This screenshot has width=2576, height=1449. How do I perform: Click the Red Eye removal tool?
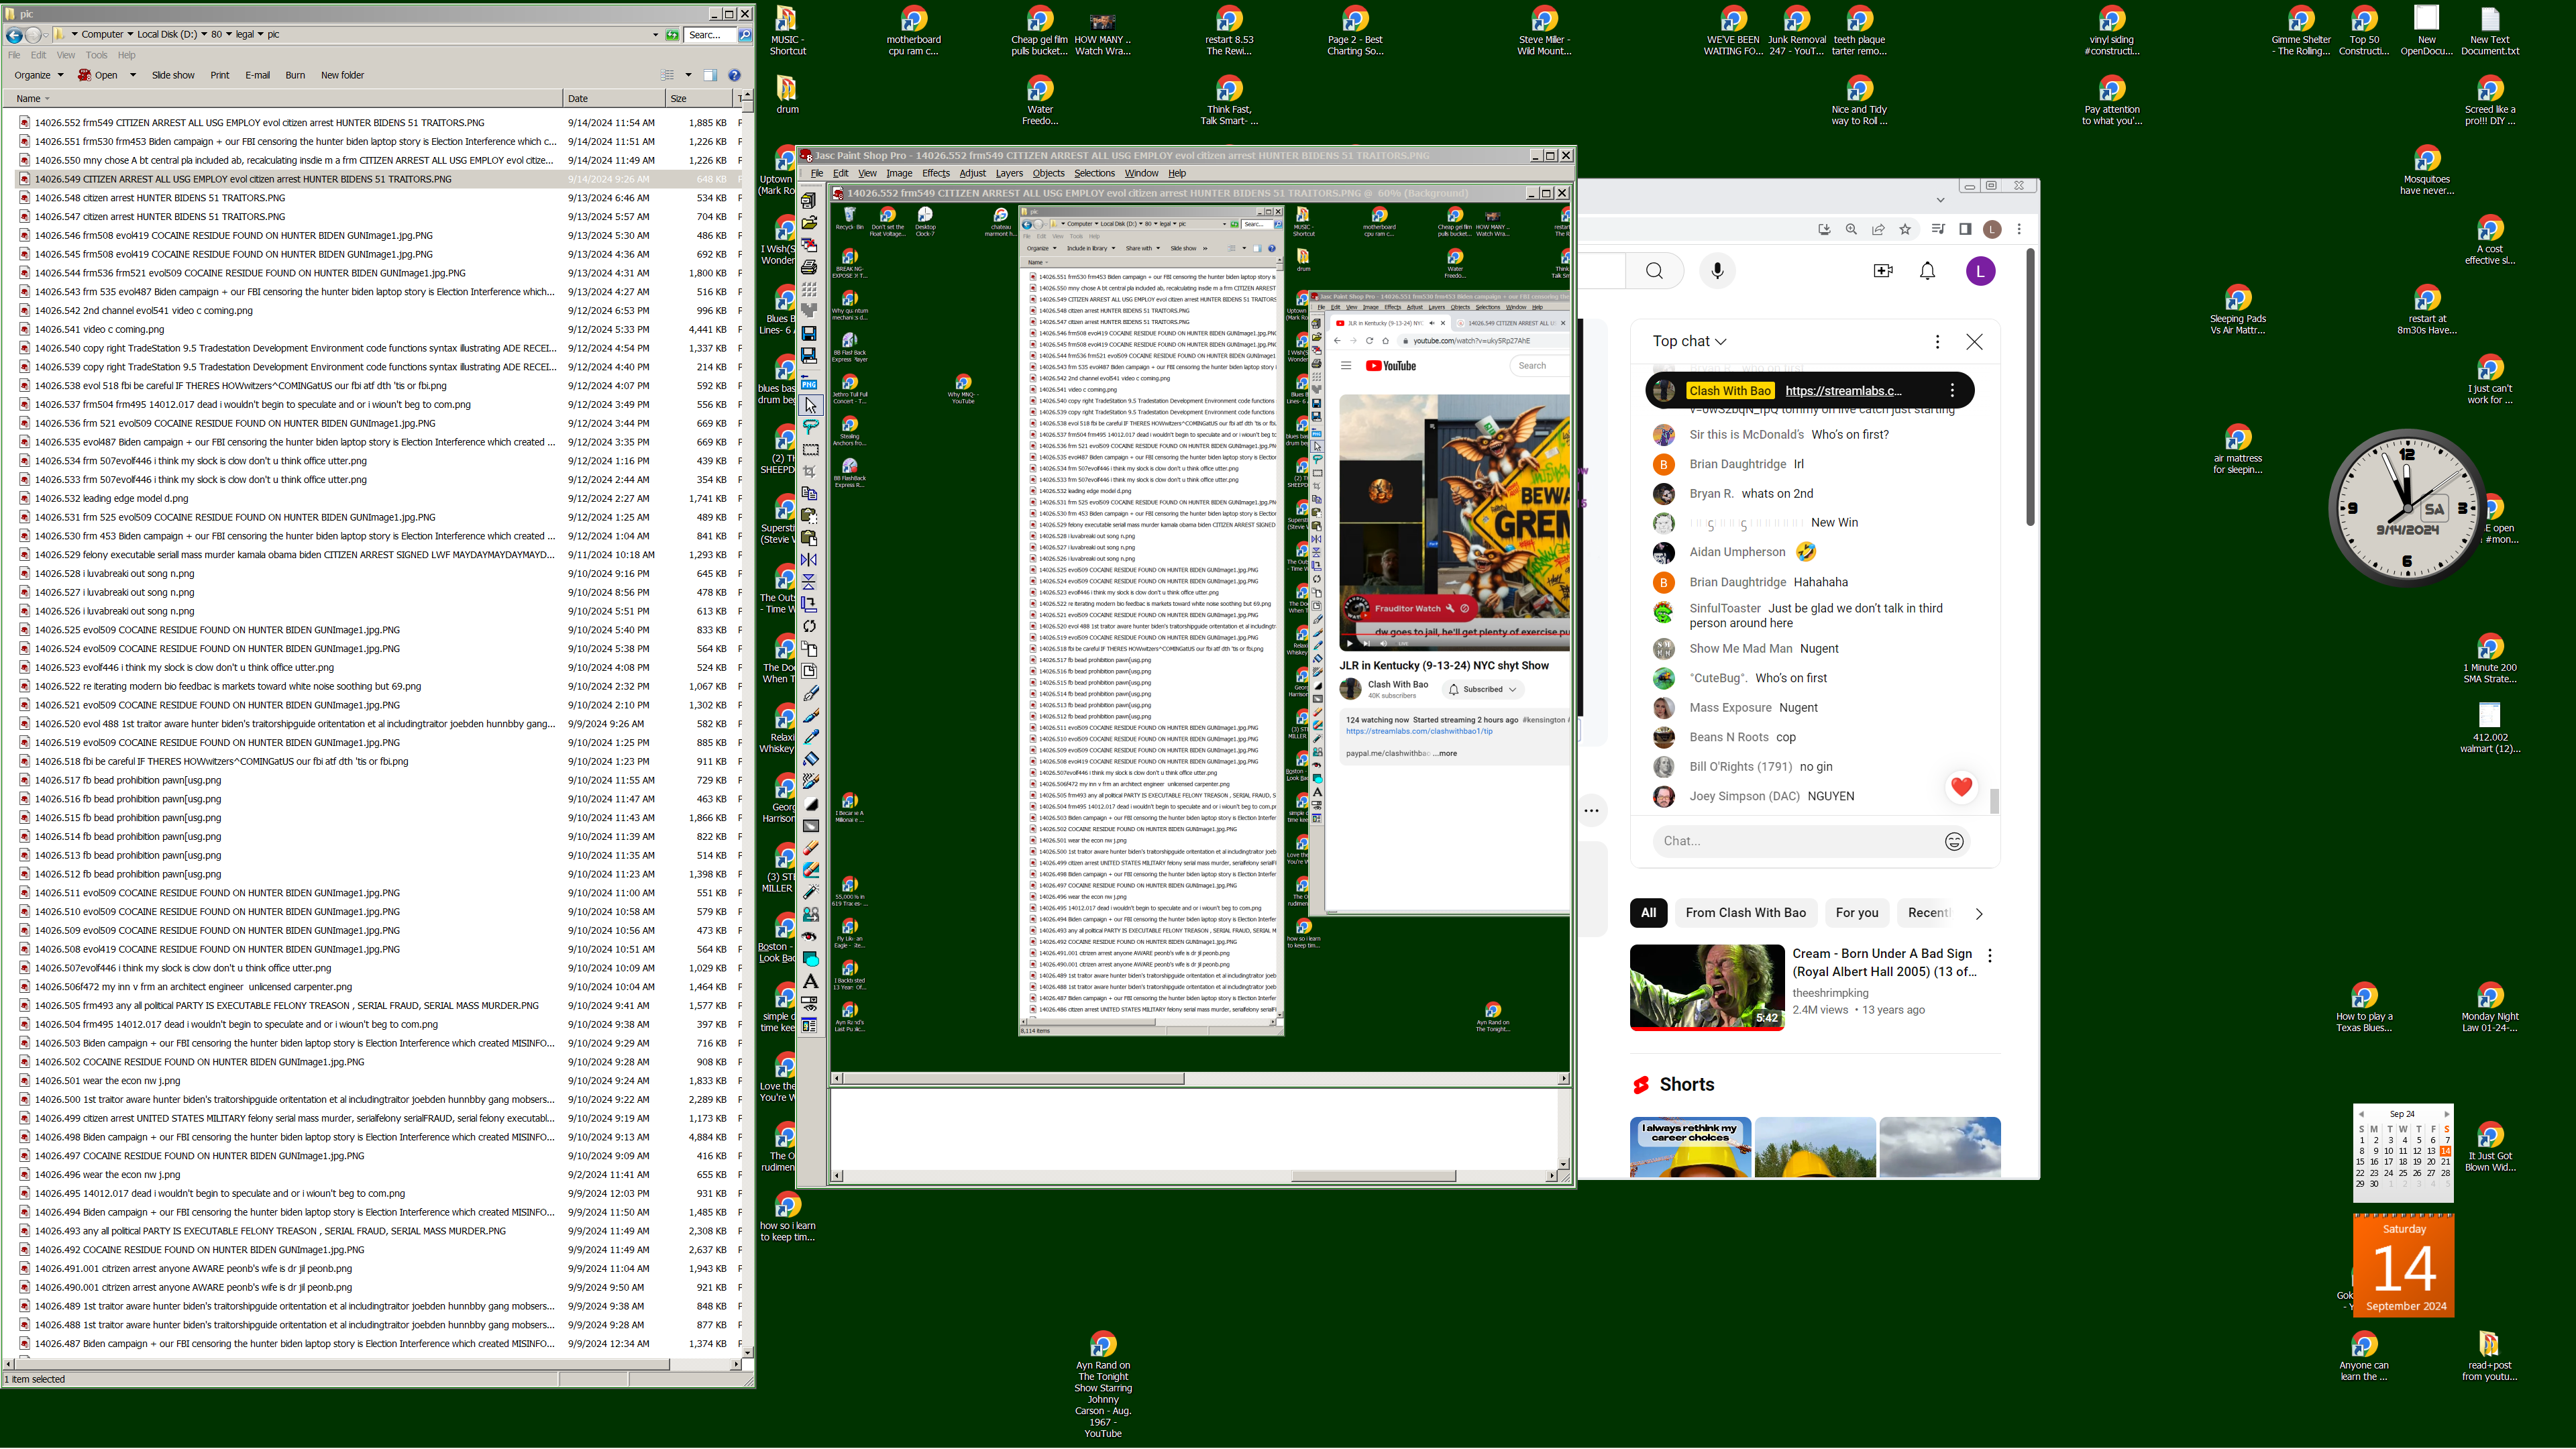tap(810, 936)
